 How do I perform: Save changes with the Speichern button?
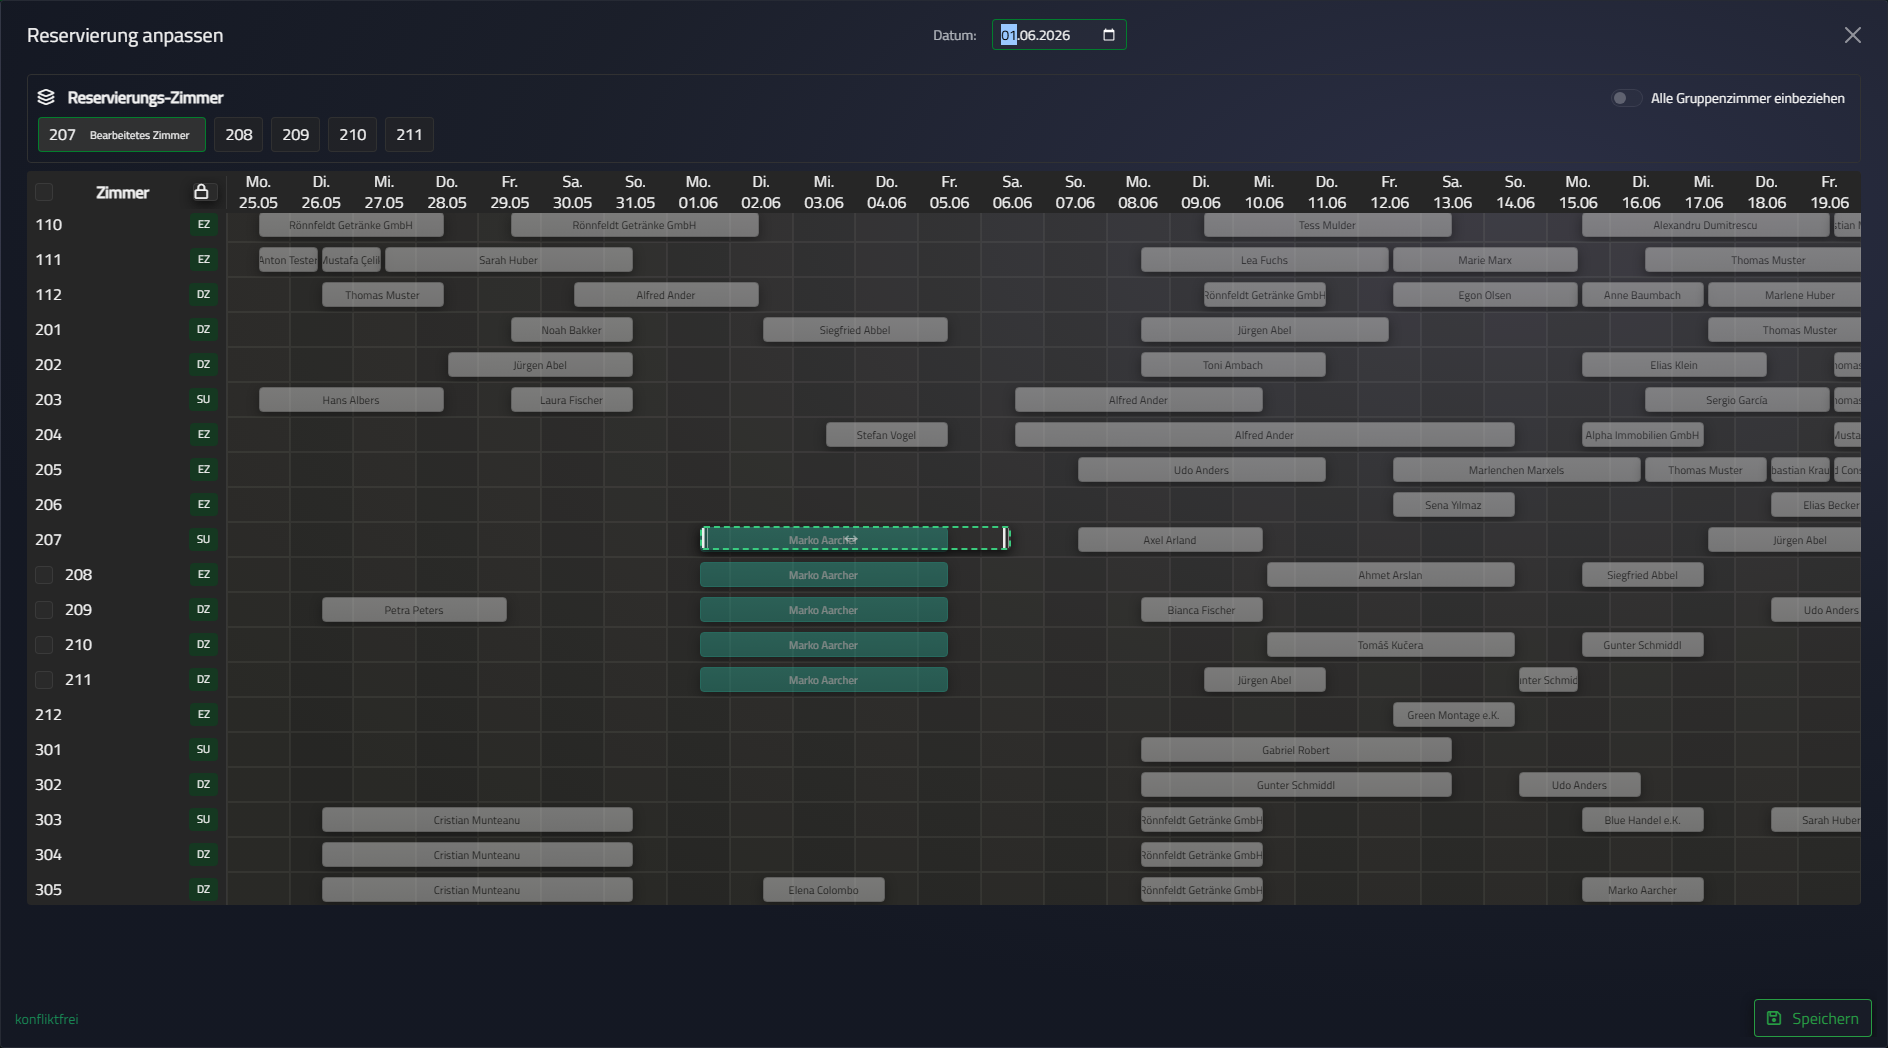coord(1812,1018)
